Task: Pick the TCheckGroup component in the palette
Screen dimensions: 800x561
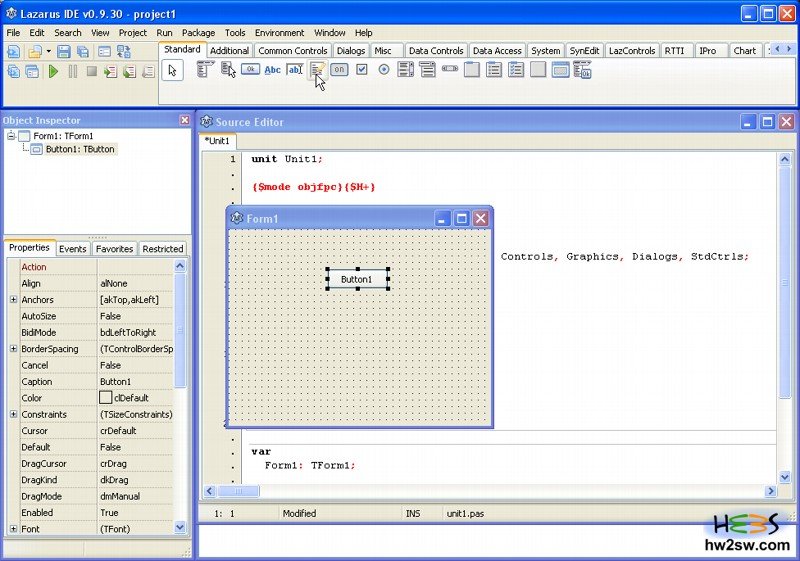Action: tap(516, 69)
